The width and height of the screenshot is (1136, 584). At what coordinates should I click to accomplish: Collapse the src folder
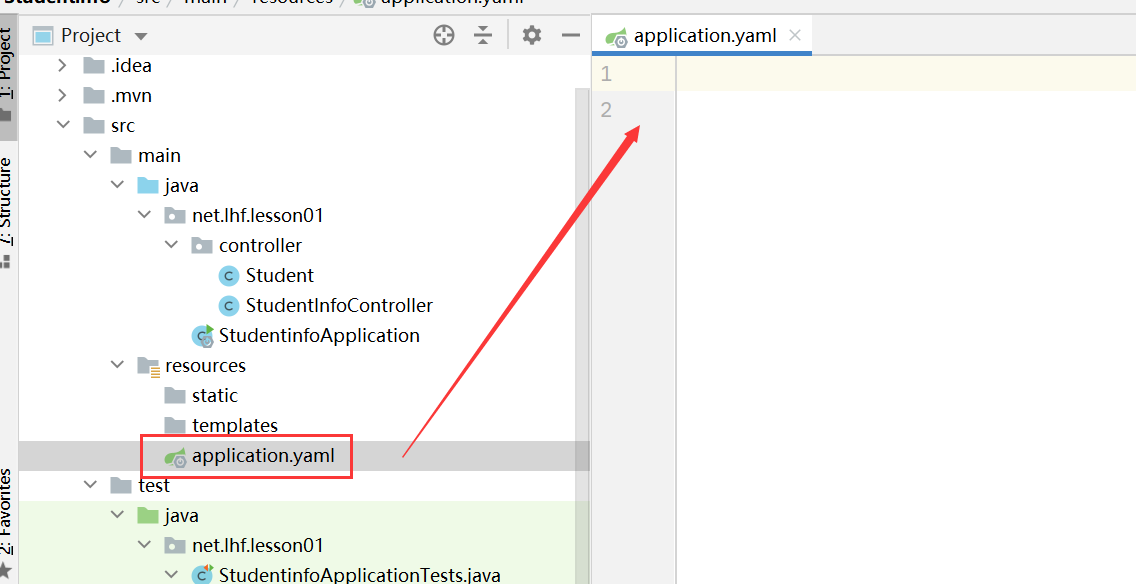[x=63, y=125]
